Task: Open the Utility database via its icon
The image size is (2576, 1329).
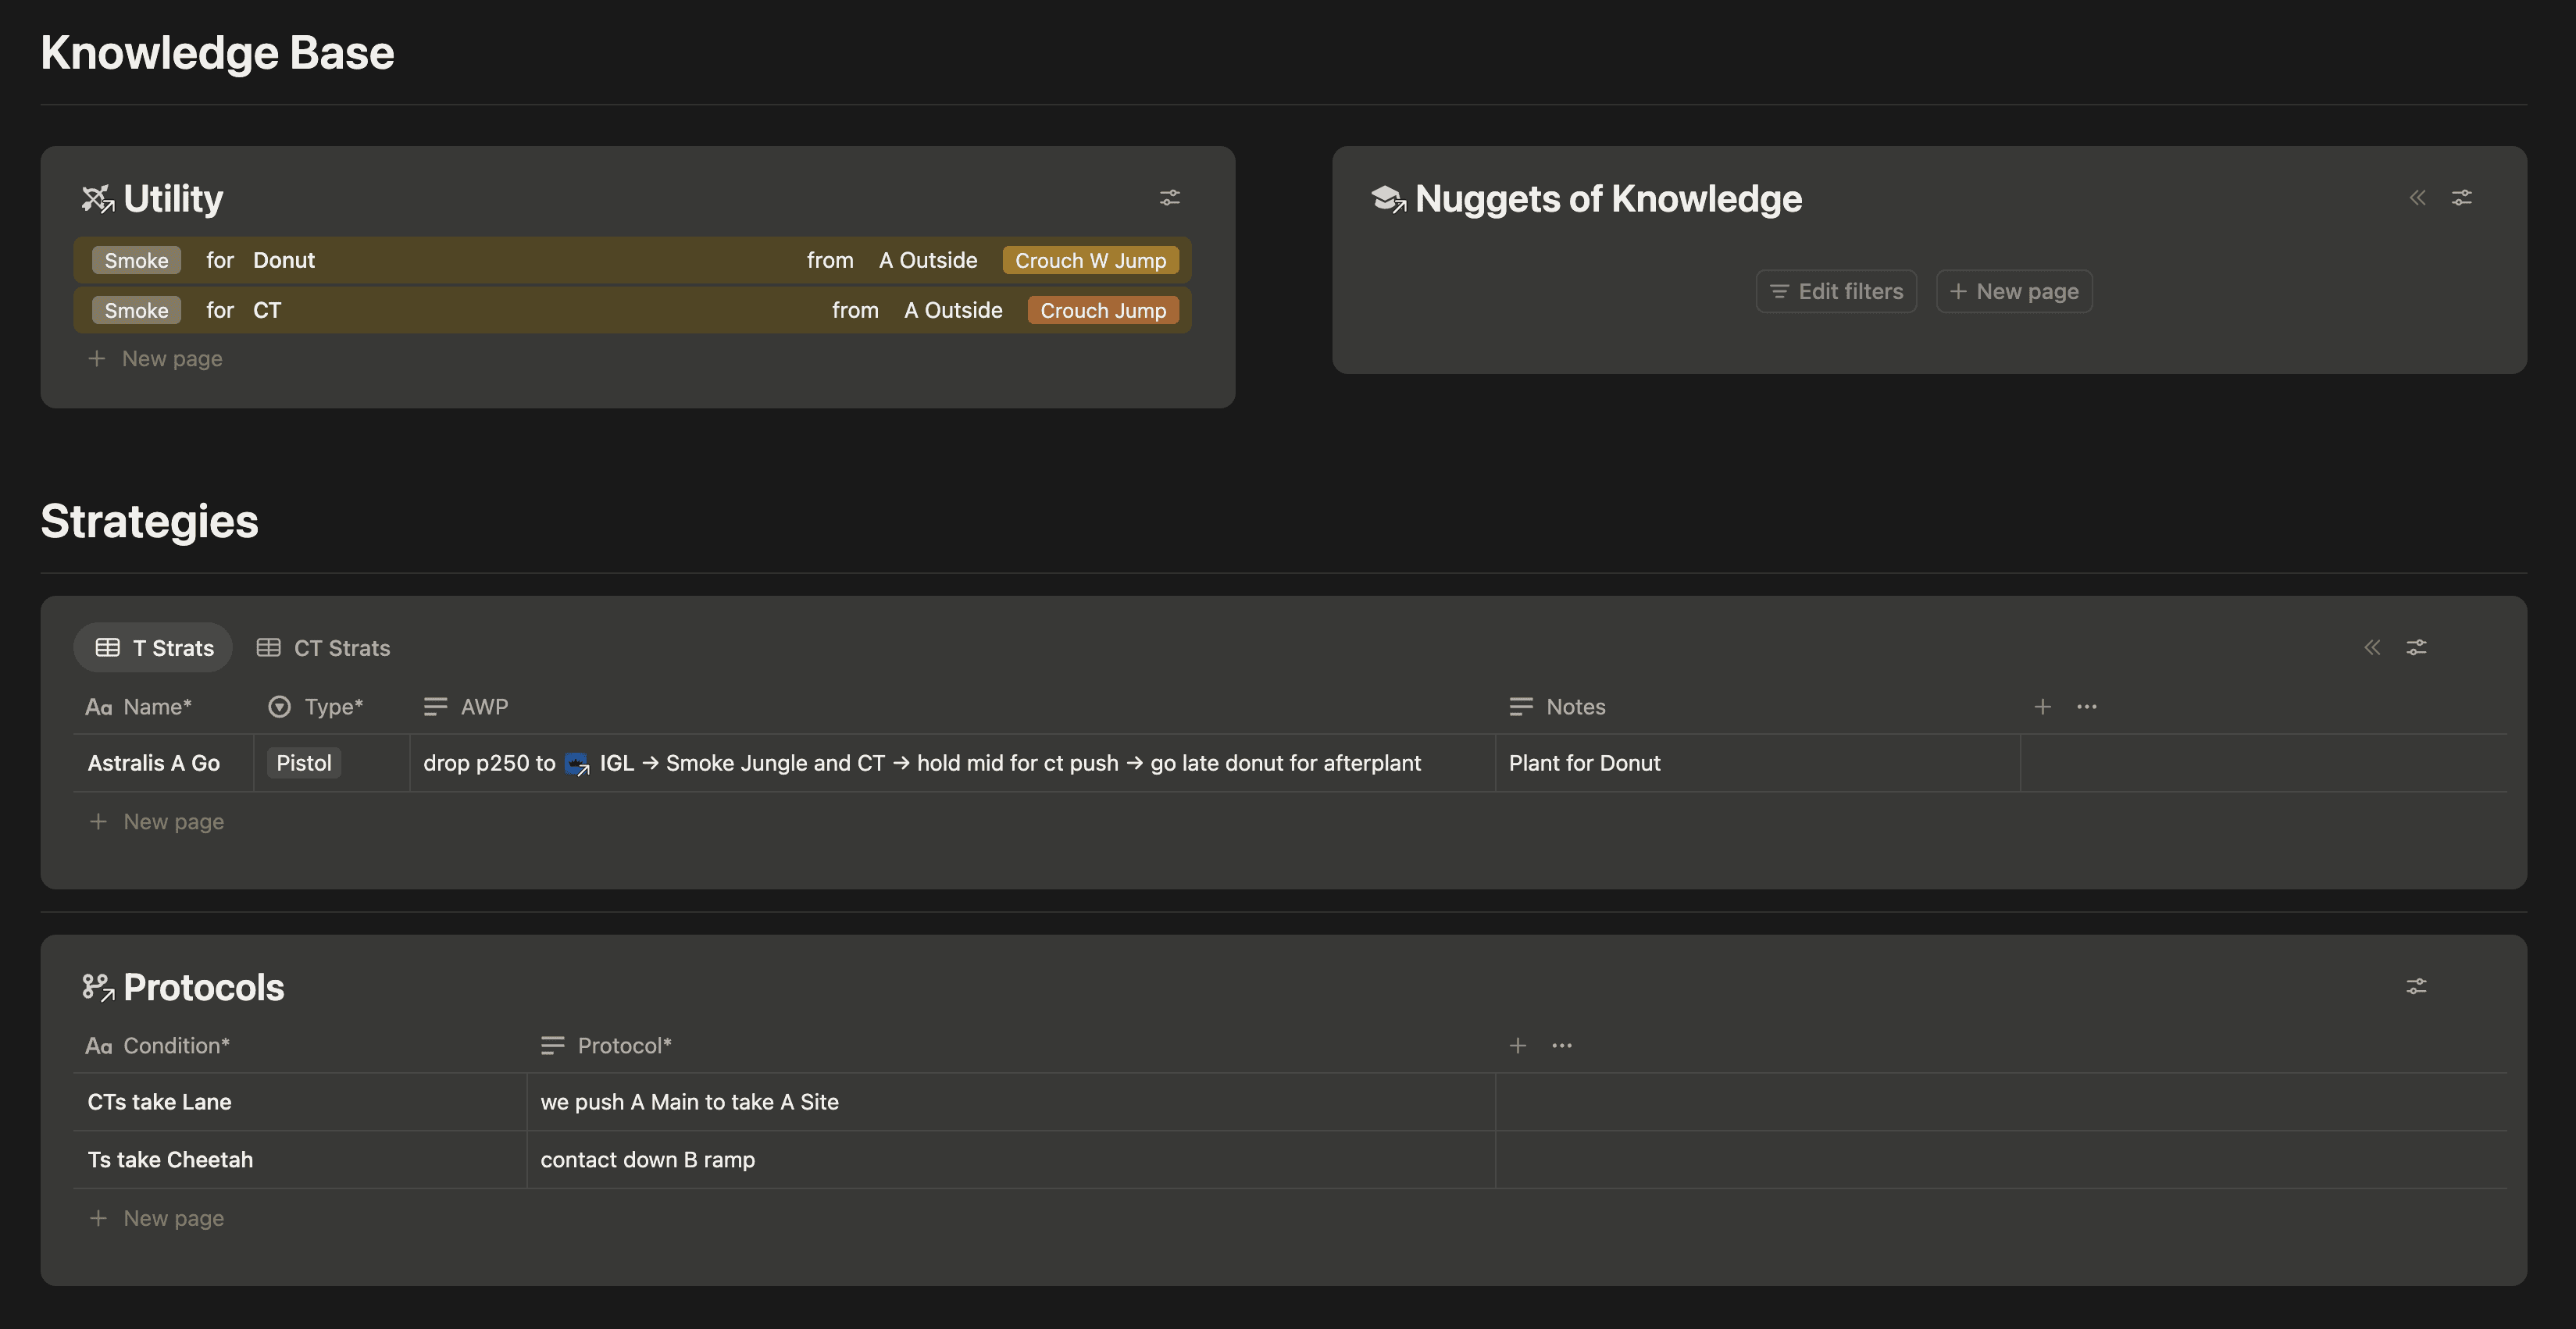Action: tap(98, 199)
